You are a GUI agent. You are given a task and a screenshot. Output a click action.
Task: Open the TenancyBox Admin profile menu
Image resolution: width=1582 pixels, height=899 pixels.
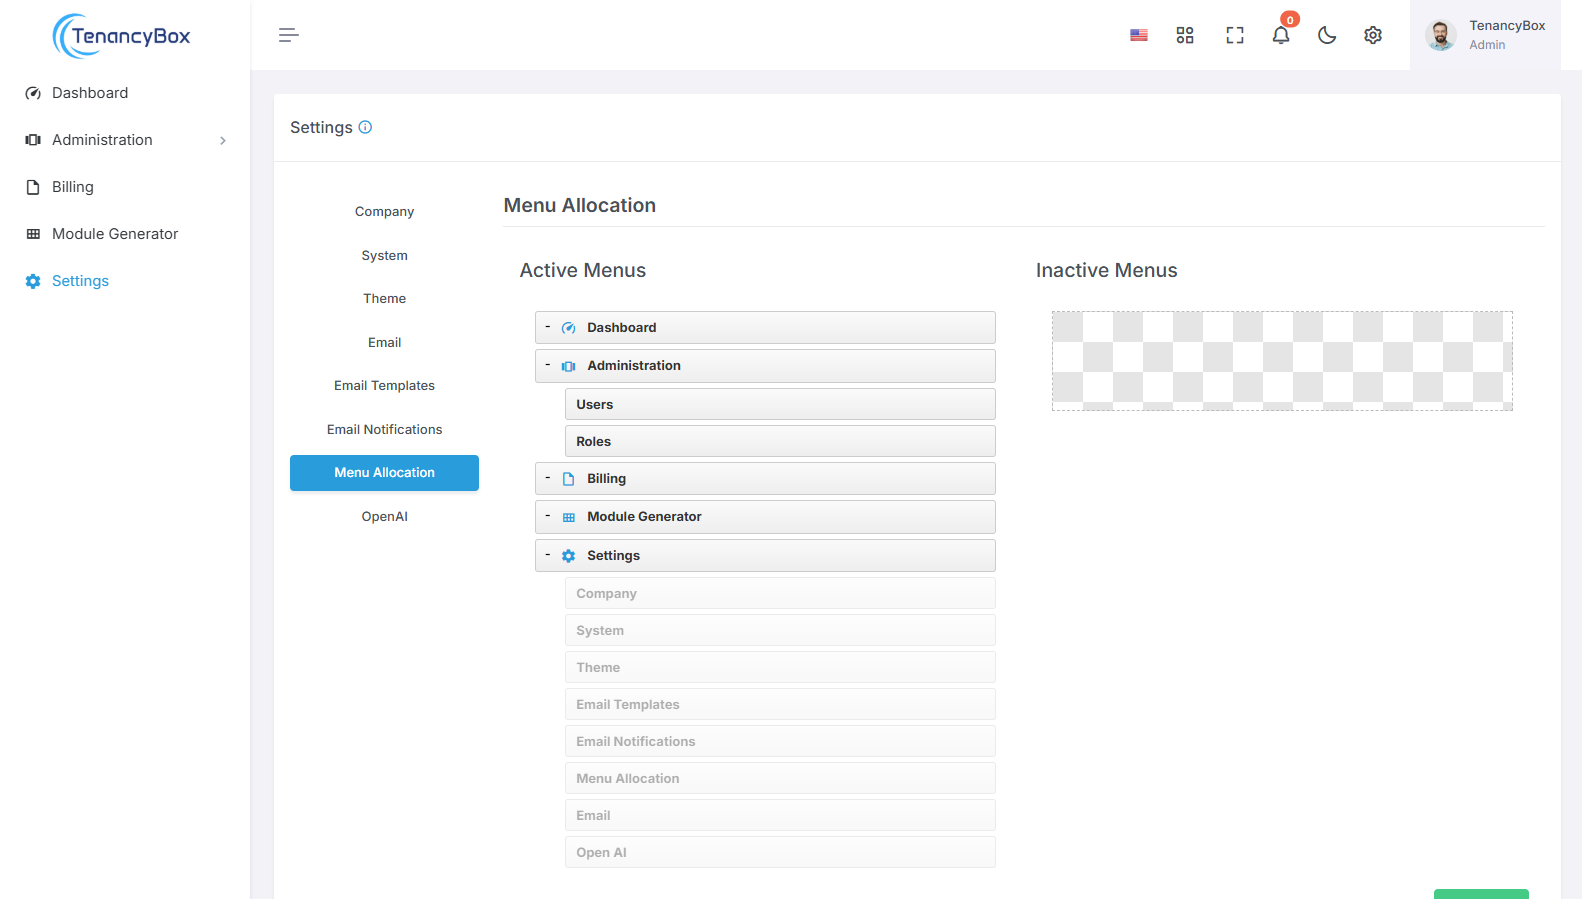point(1485,35)
